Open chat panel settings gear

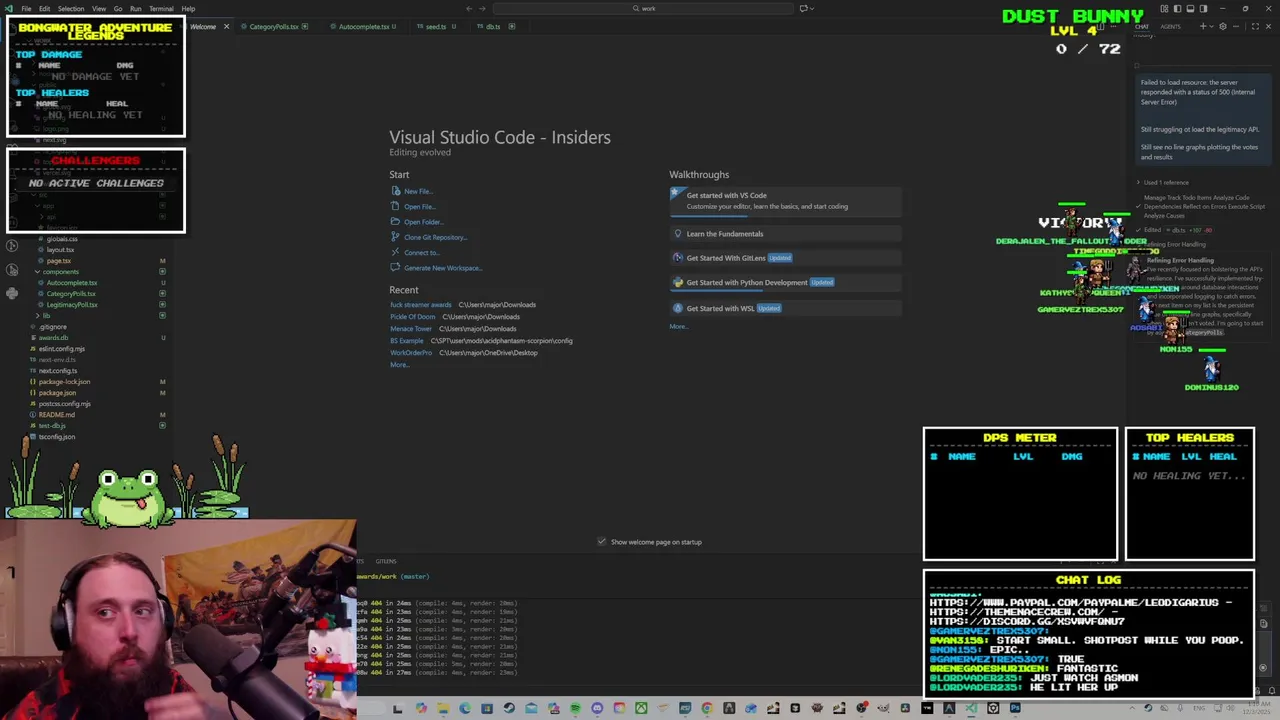(x=1222, y=26)
